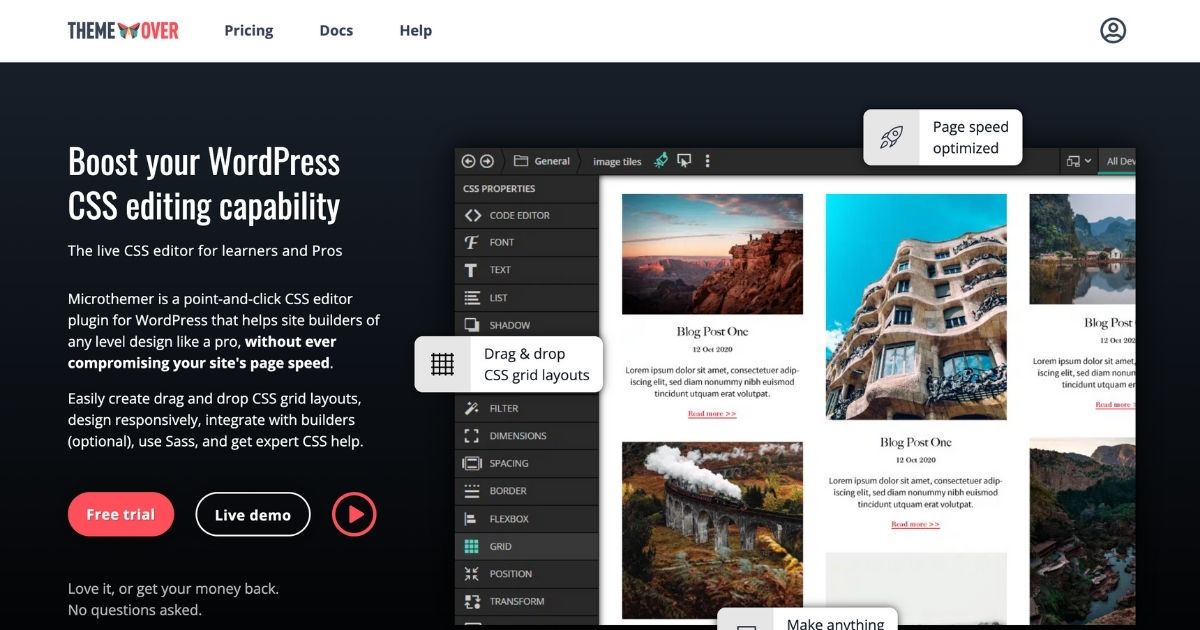
Task: Click the back arrow in editor toolbar
Action: click(468, 161)
